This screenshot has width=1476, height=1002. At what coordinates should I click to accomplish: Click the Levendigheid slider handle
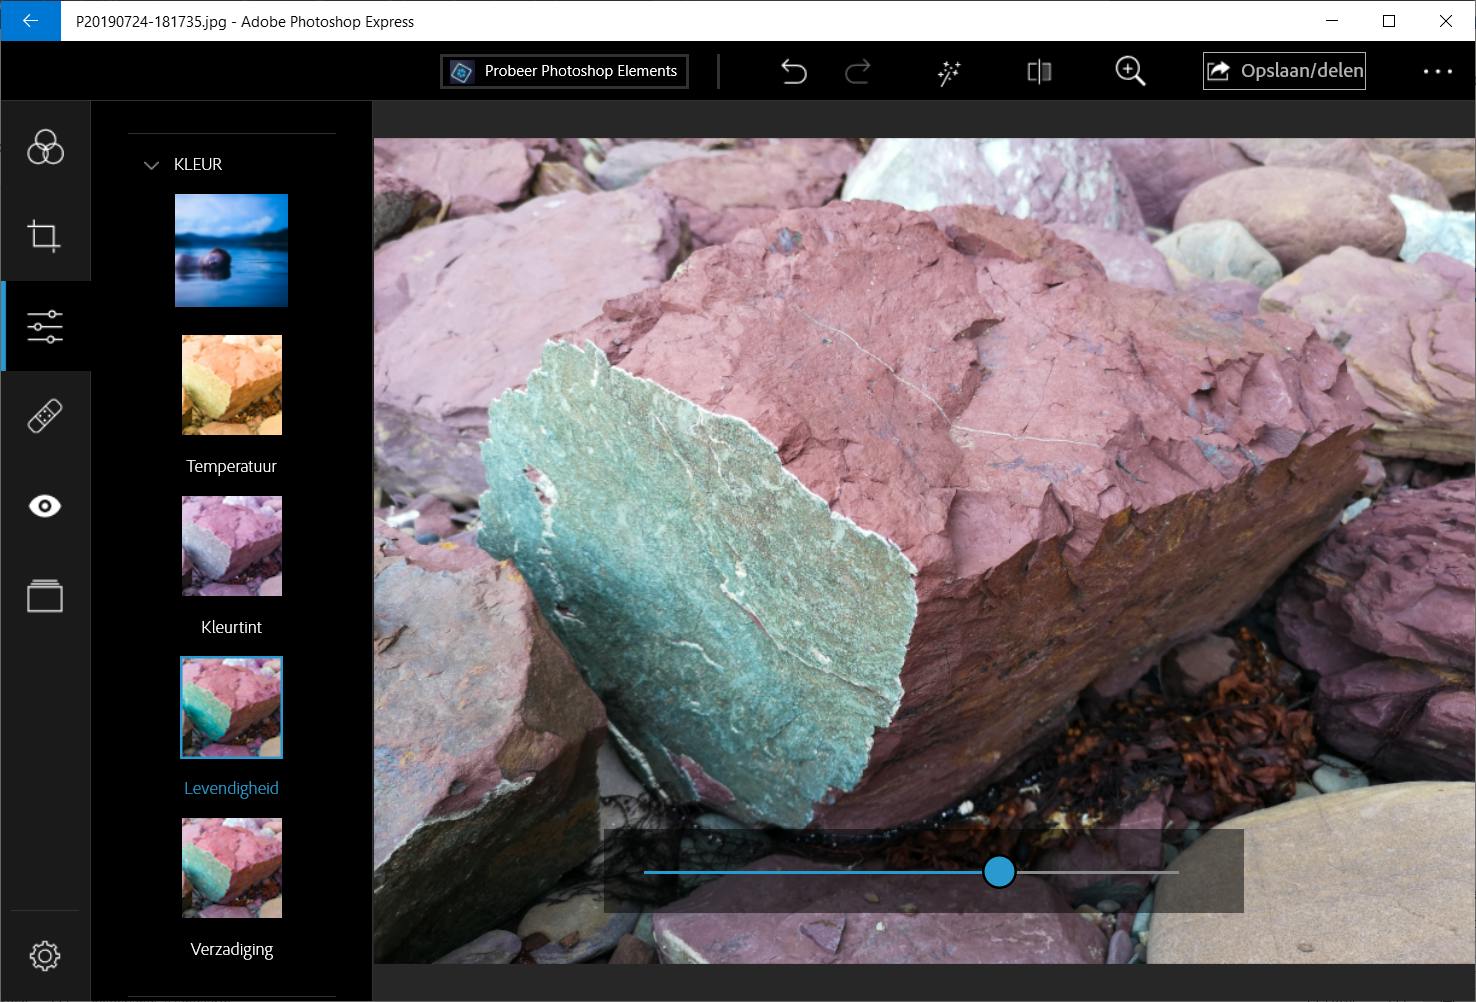click(999, 872)
